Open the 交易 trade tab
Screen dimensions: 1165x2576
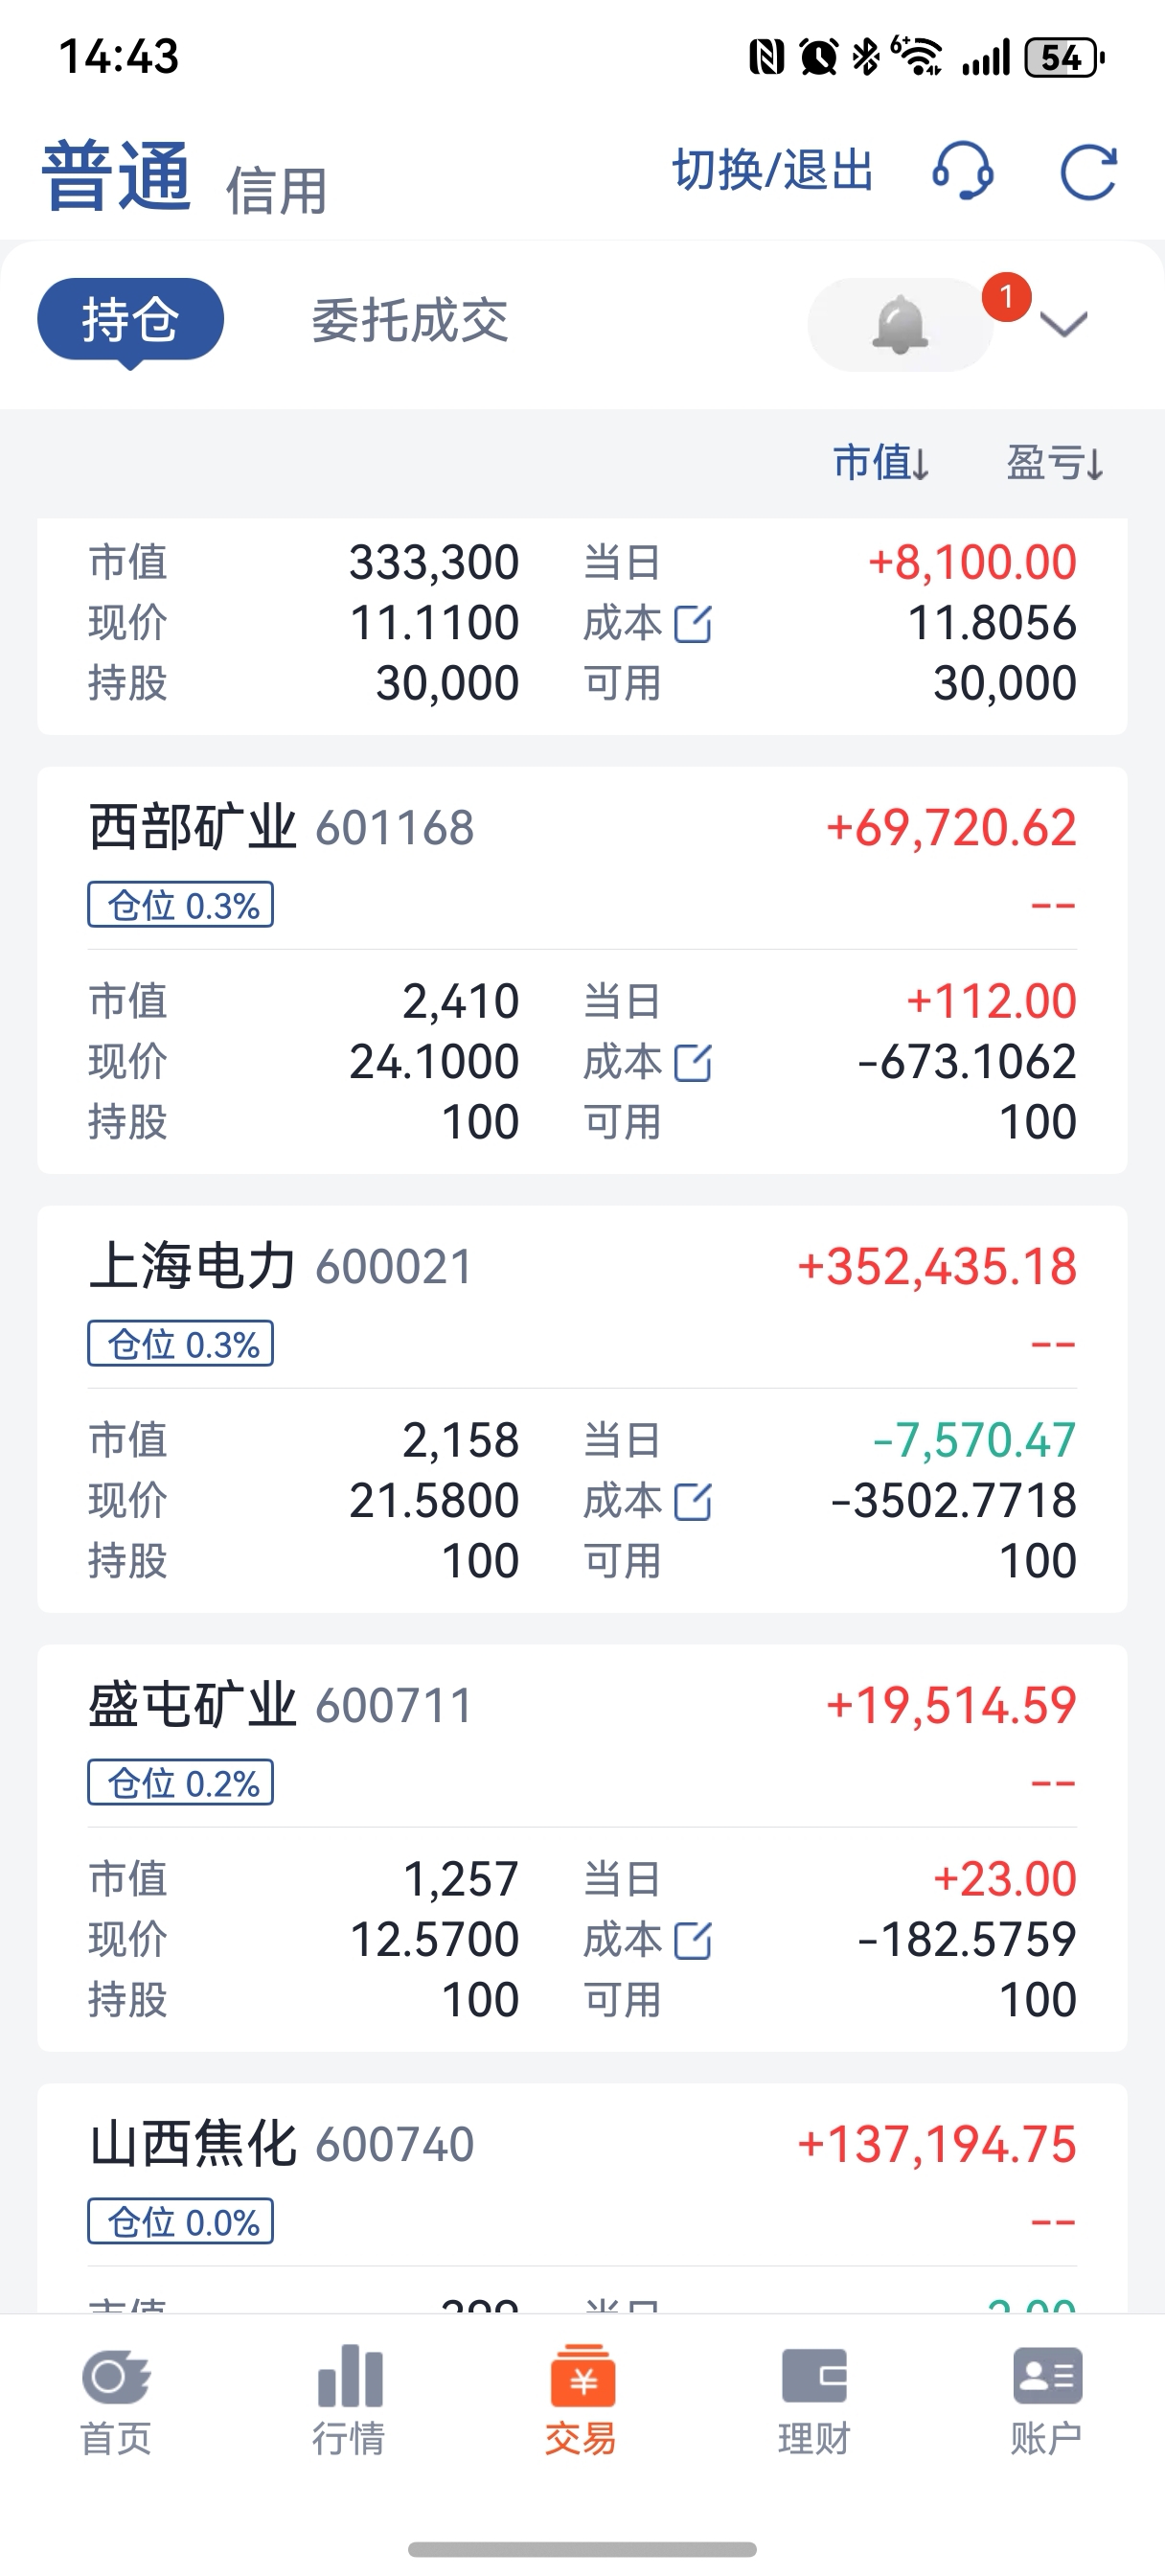tap(582, 2401)
